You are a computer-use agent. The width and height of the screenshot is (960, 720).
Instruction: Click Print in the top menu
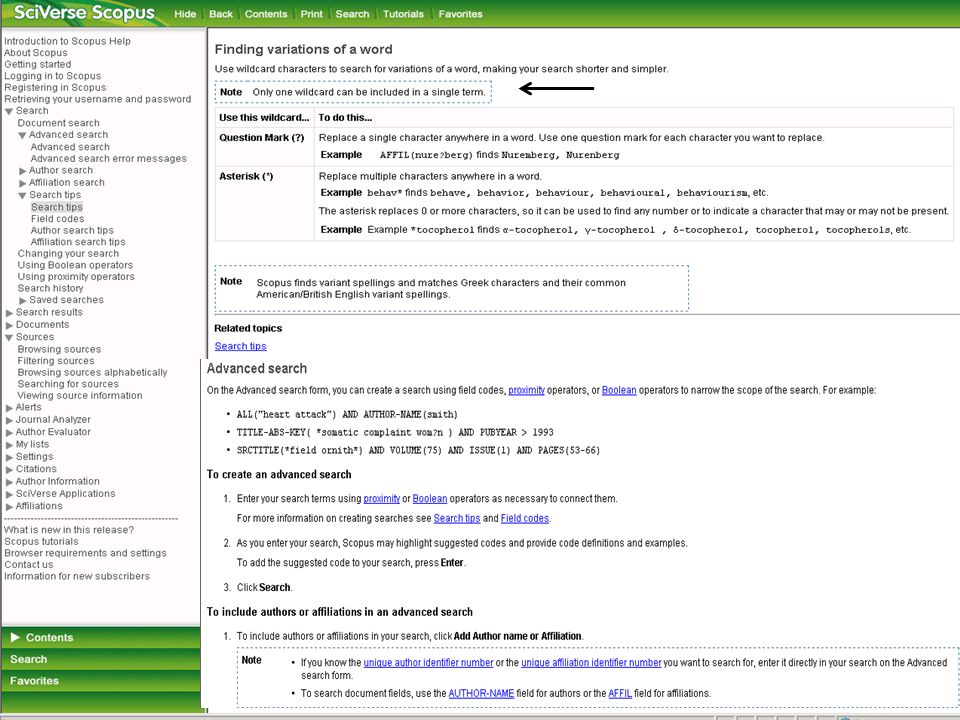tap(311, 14)
